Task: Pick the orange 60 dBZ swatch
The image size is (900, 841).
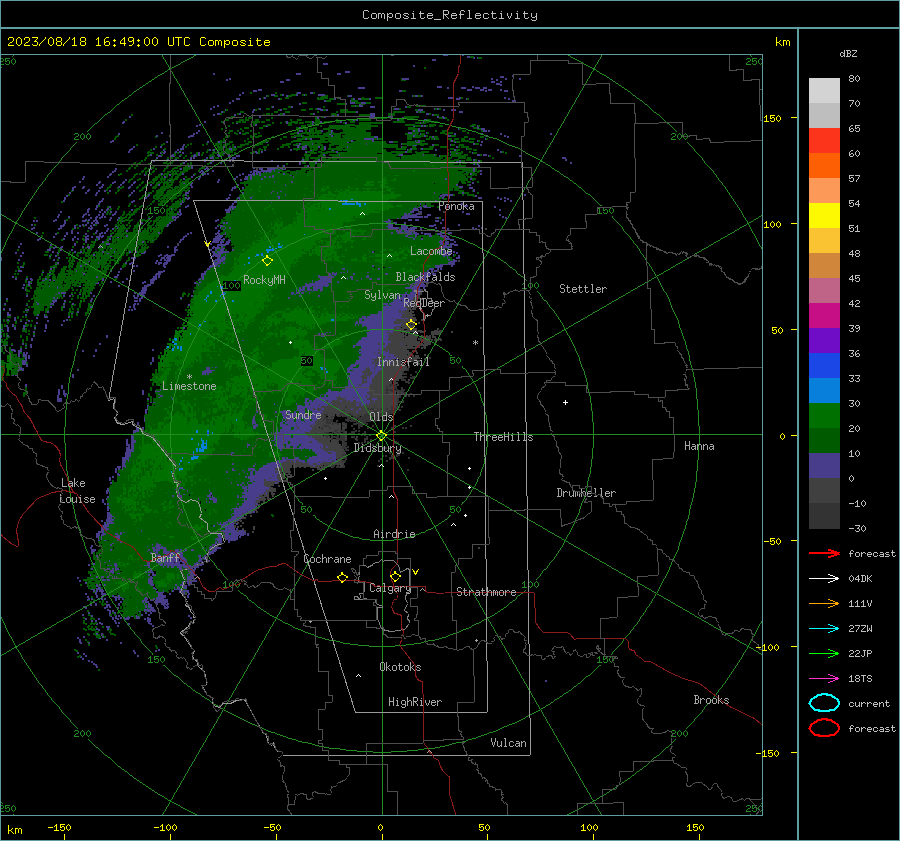Action: click(824, 166)
